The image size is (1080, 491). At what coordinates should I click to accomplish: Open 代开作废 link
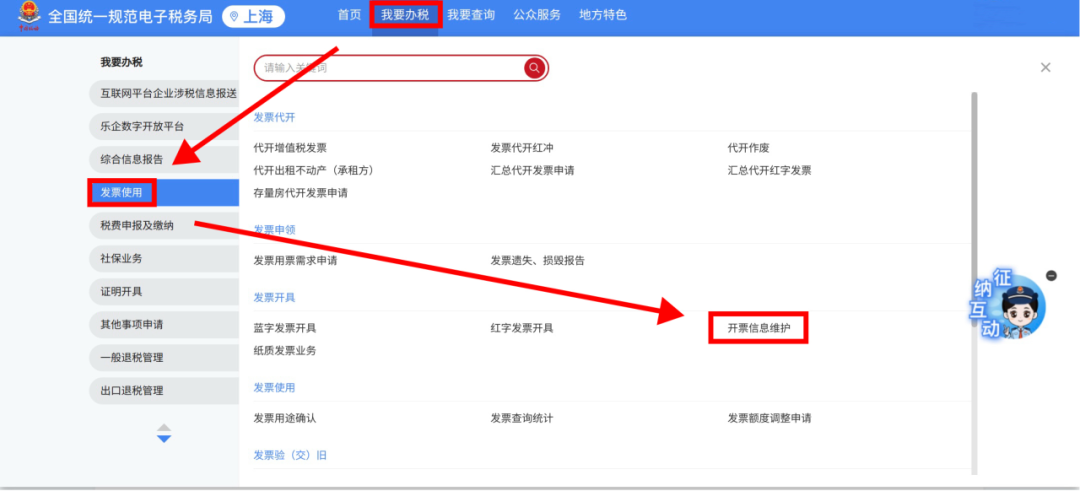tap(749, 147)
